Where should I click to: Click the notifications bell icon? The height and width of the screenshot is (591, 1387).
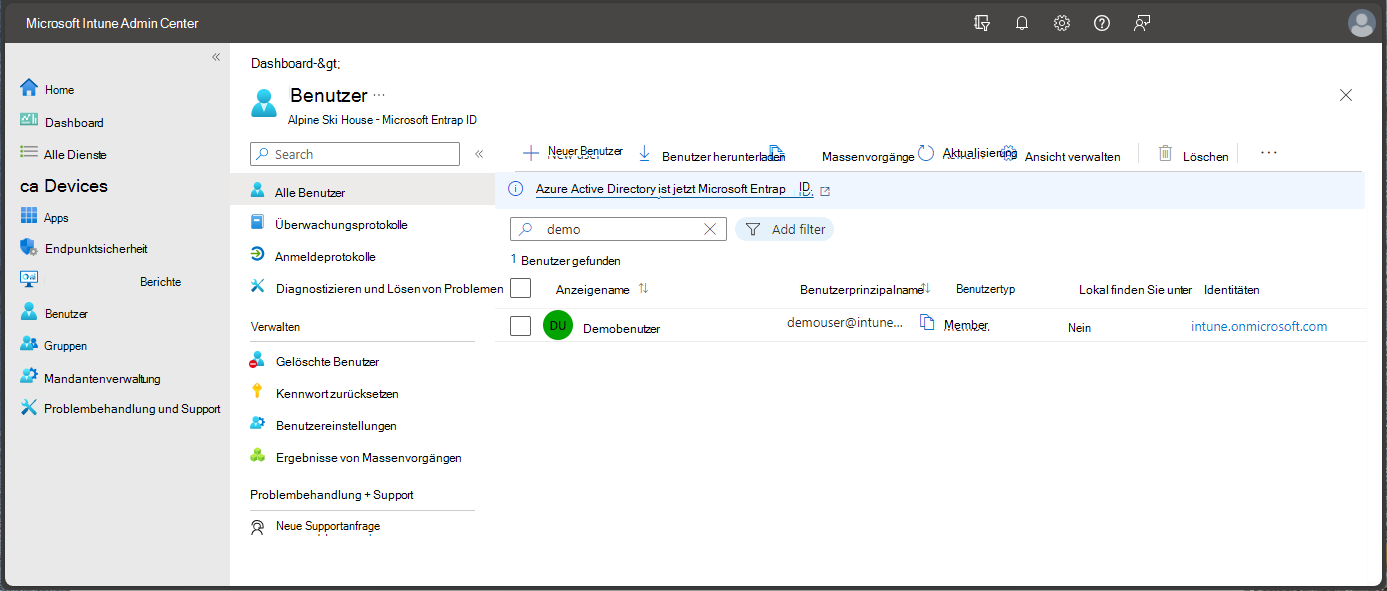click(x=1021, y=23)
